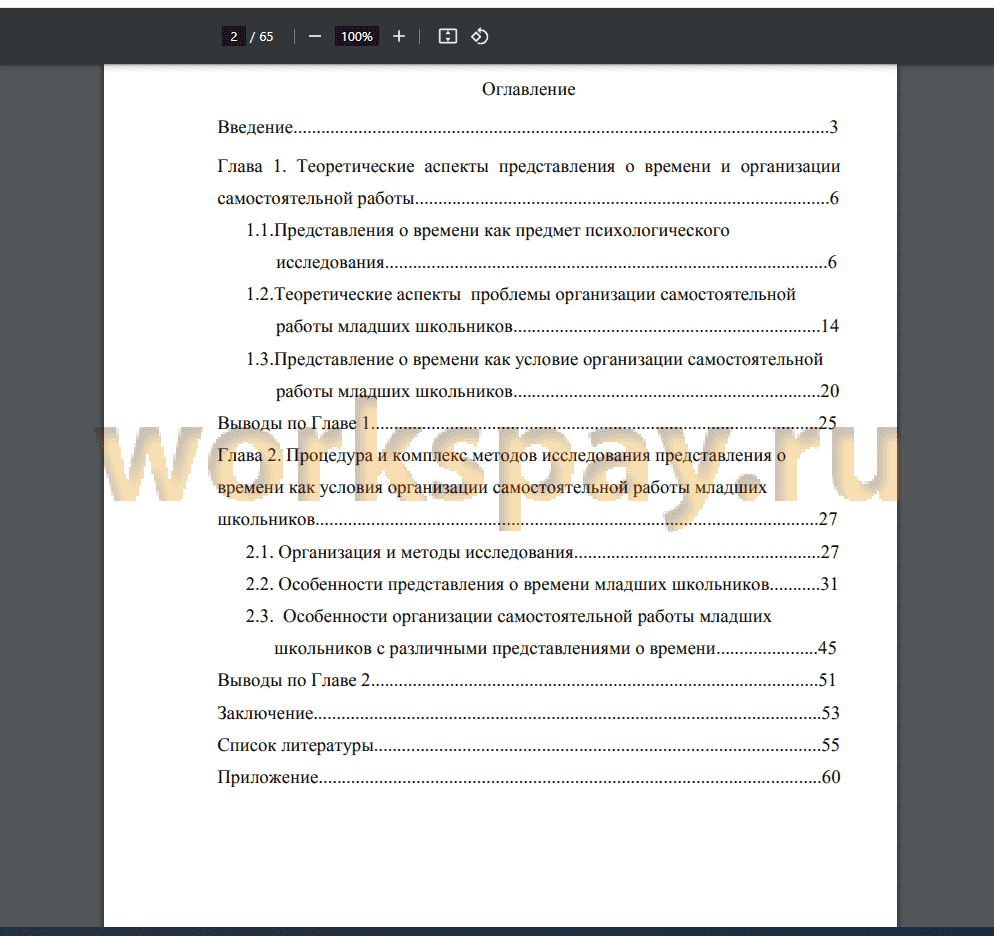Click the zoom in plus icon

tap(399, 37)
